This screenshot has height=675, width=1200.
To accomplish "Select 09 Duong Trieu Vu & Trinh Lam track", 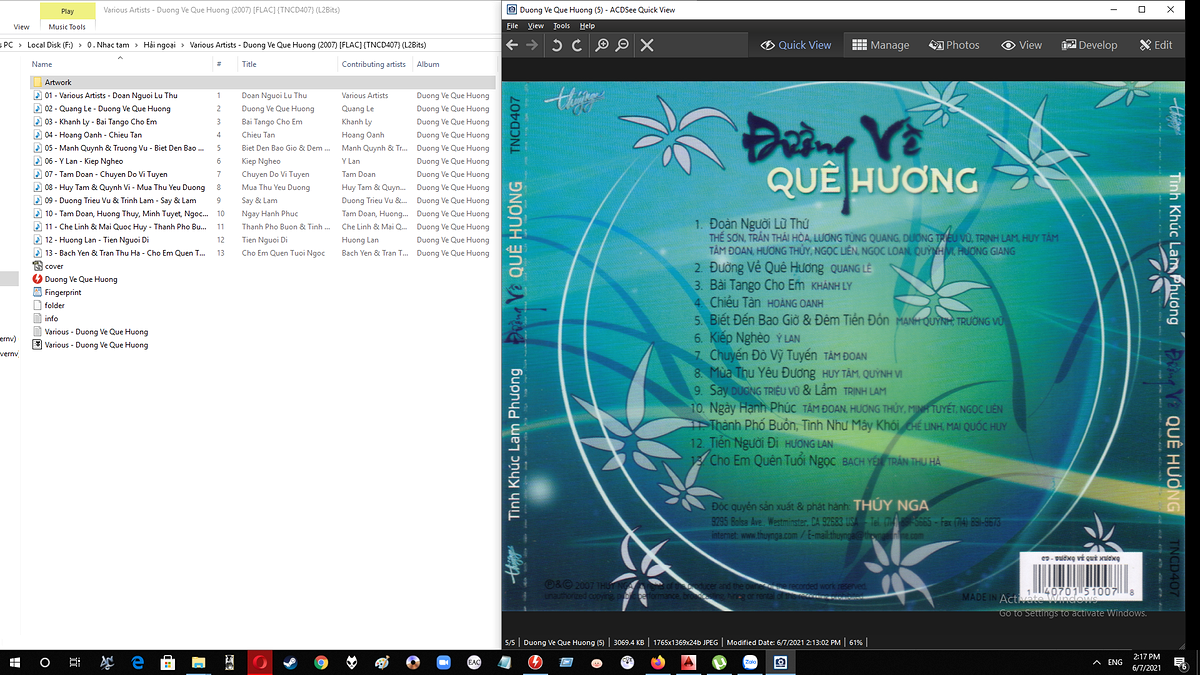I will point(120,200).
